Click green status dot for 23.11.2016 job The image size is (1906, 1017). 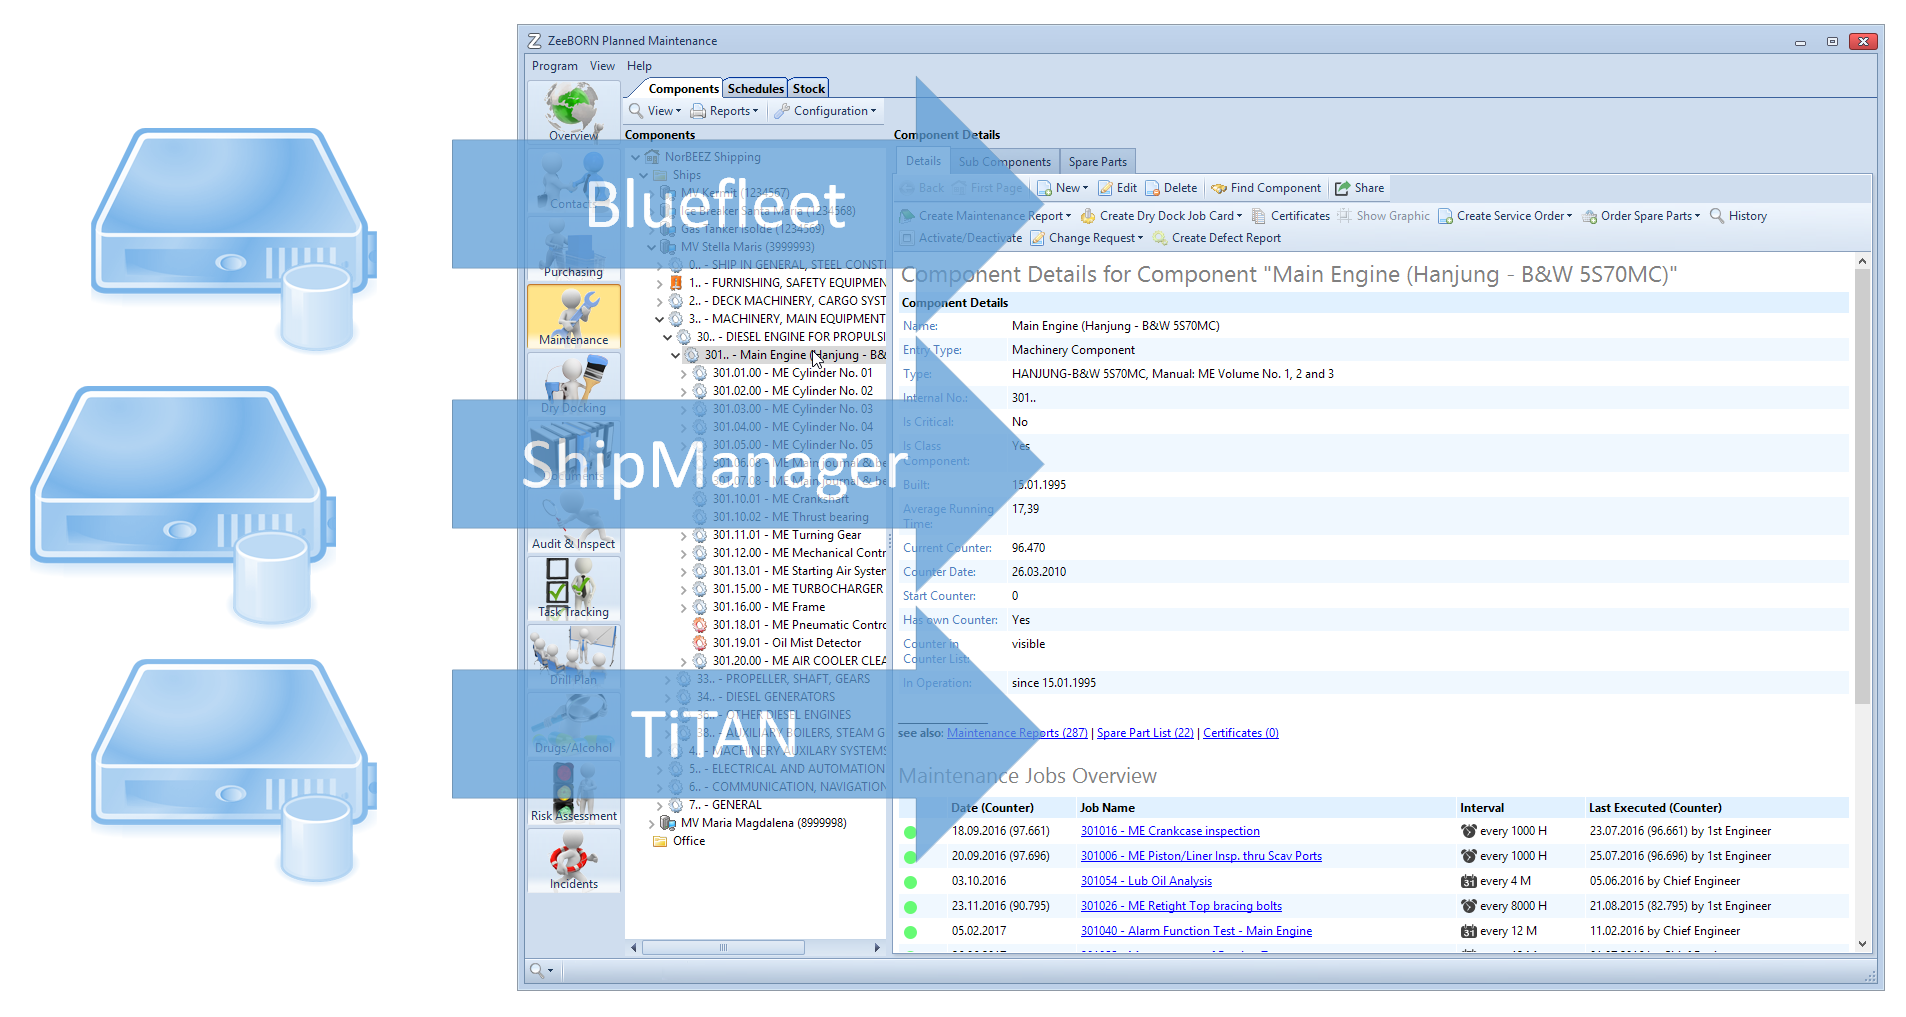click(910, 907)
